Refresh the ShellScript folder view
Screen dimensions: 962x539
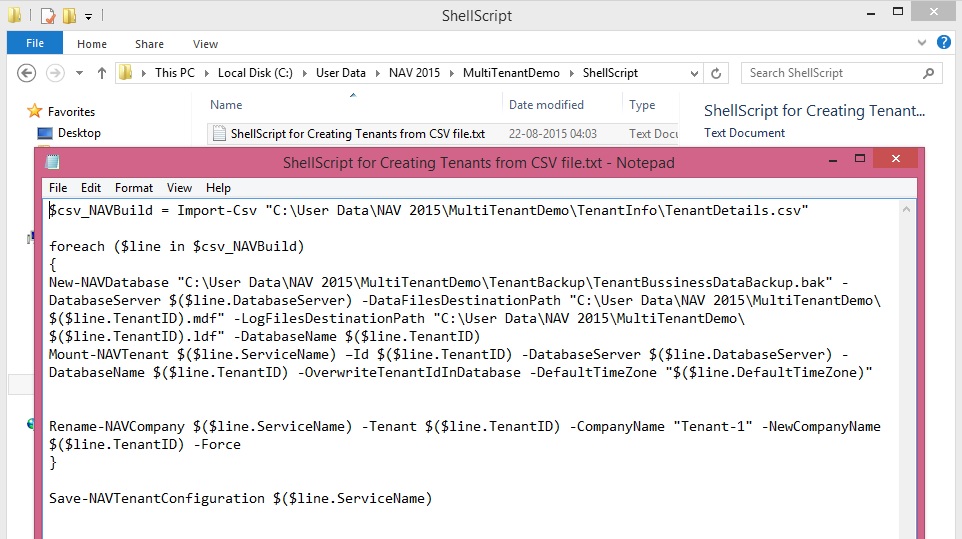[716, 73]
